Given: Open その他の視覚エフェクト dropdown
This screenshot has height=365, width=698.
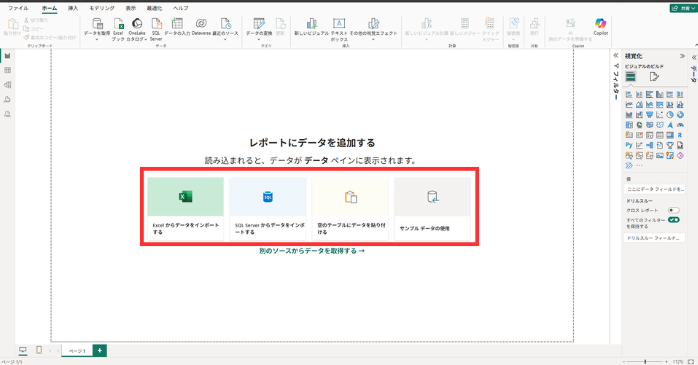Looking at the screenshot, I should point(373,39).
